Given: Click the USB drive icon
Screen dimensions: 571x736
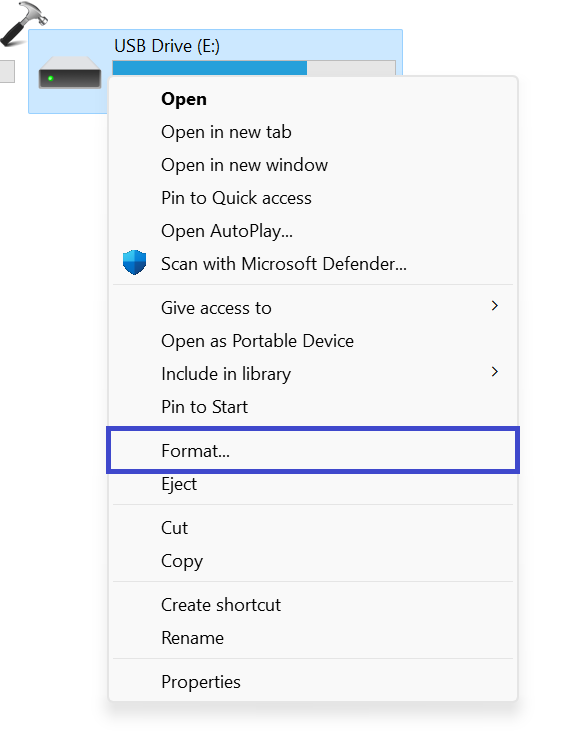Looking at the screenshot, I should pos(70,72).
